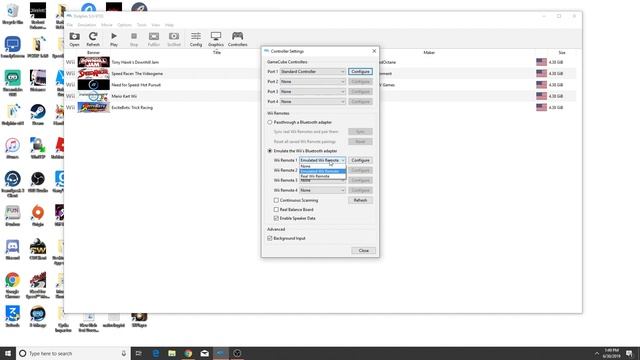Choose Real Wii Remote in dropdown list
The width and height of the screenshot is (640, 360).
pos(322,176)
